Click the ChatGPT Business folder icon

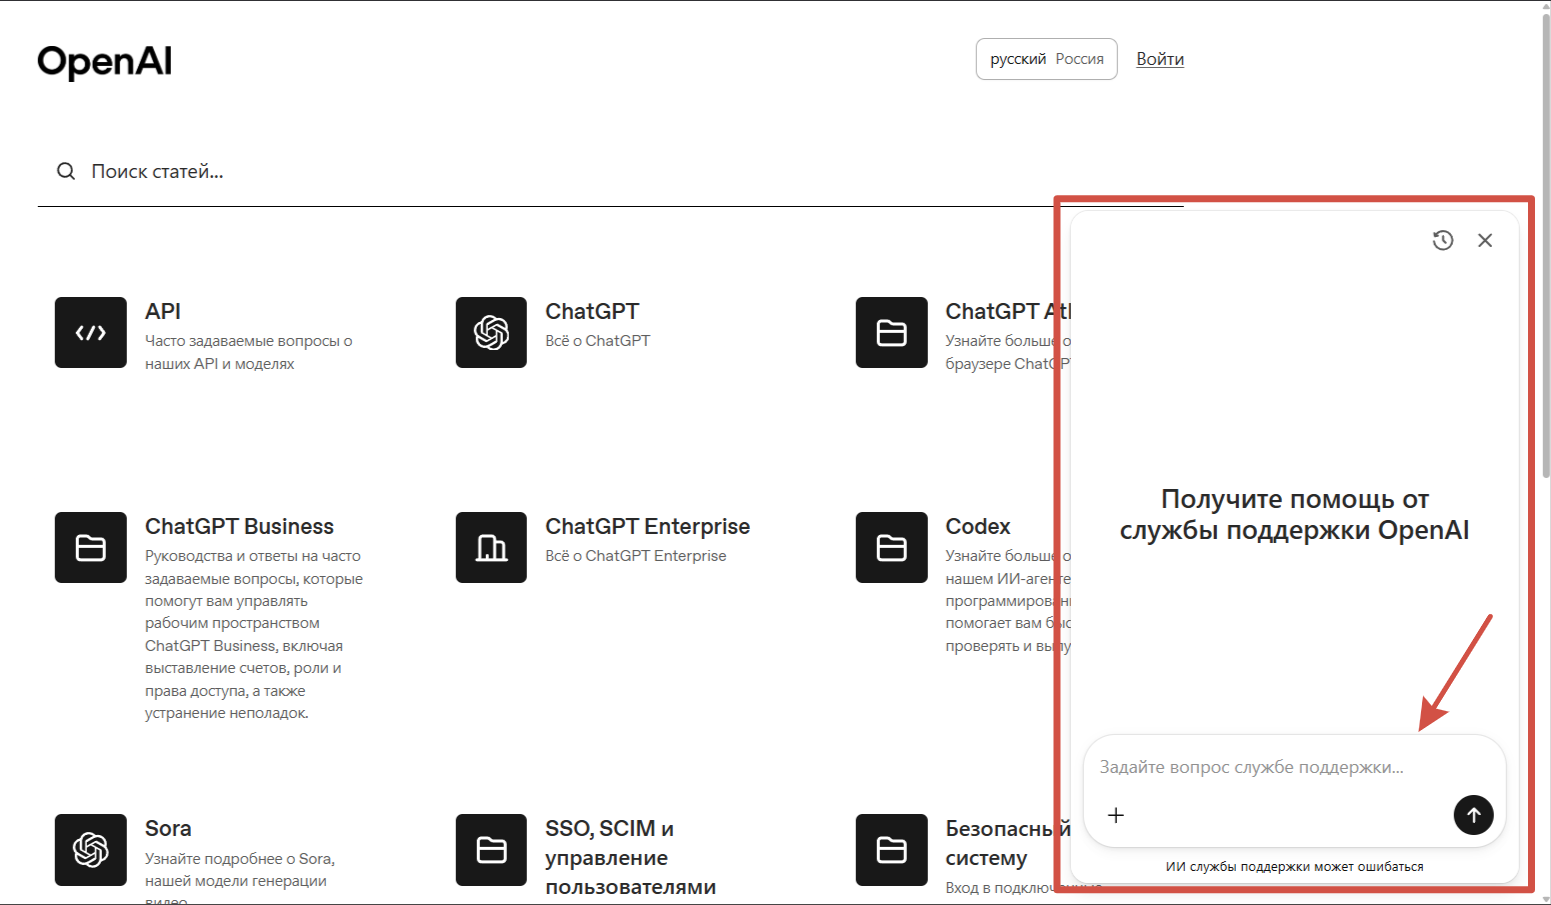(x=91, y=547)
